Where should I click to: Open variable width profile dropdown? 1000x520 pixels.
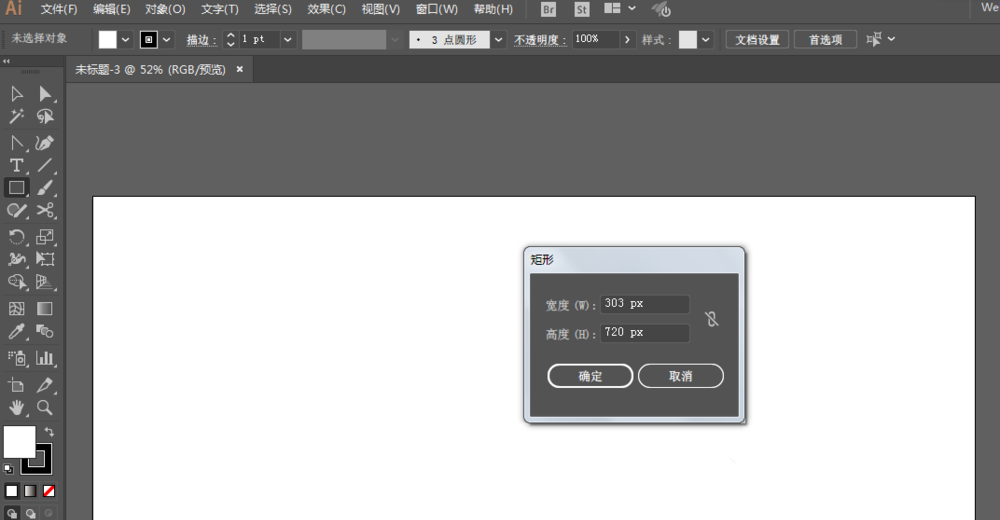click(395, 40)
